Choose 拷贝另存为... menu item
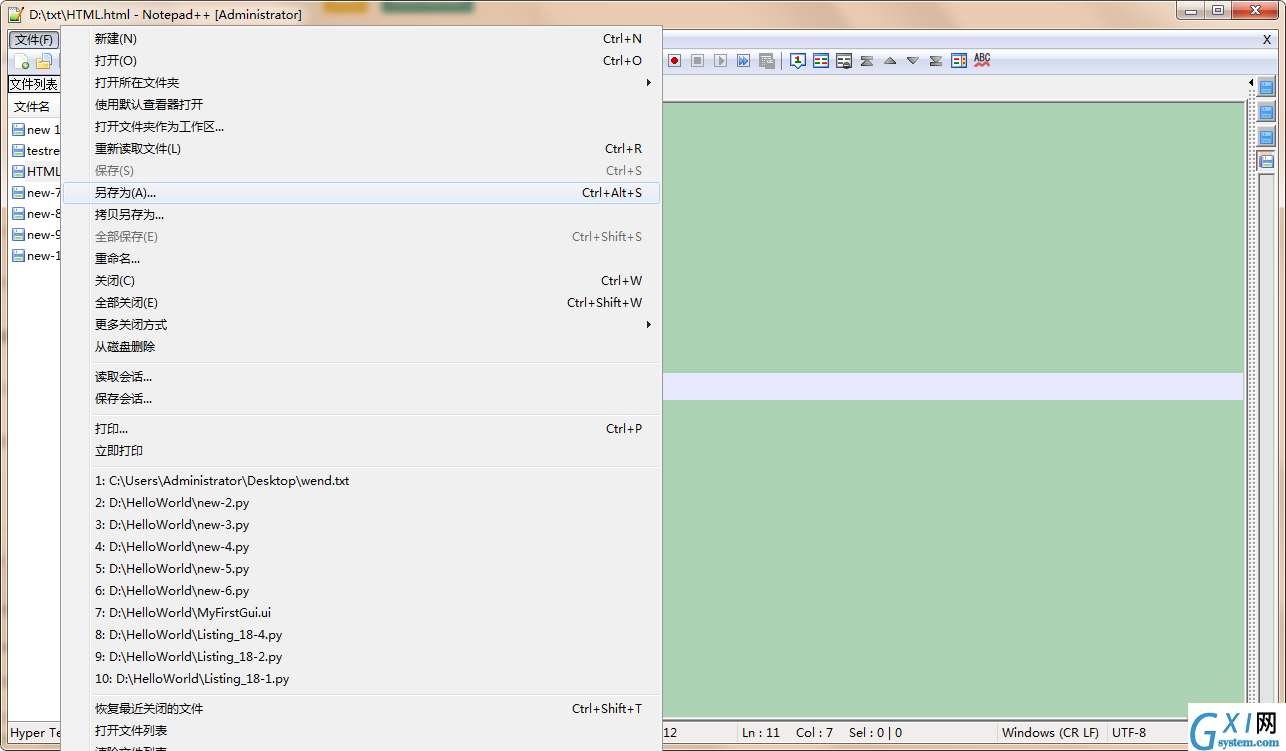The image size is (1286, 751). point(361,215)
